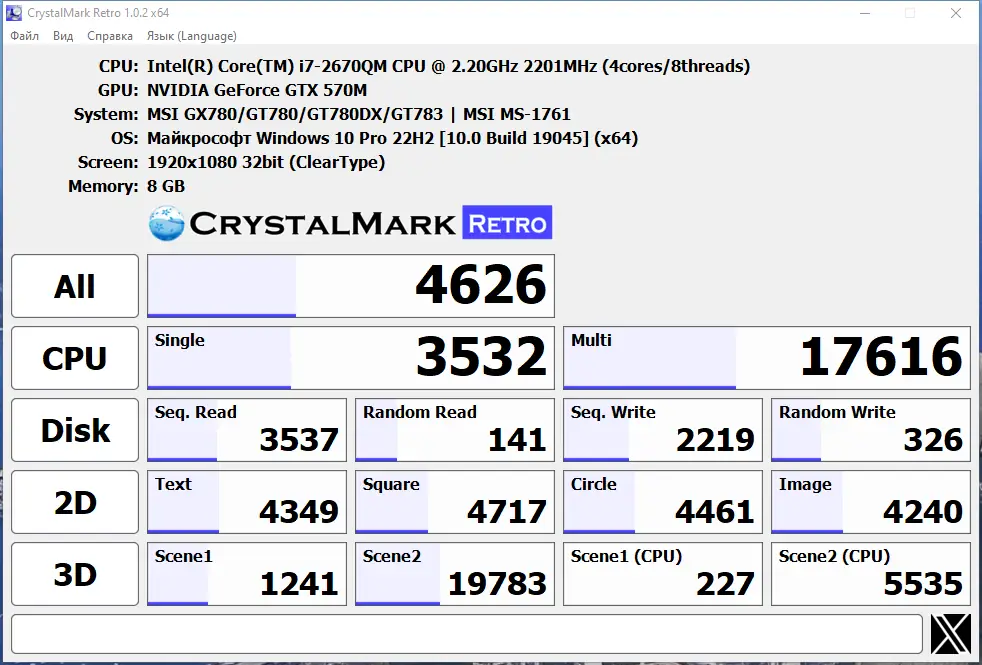Run the 2D benchmark button
This screenshot has width=982, height=665.
tap(75, 502)
